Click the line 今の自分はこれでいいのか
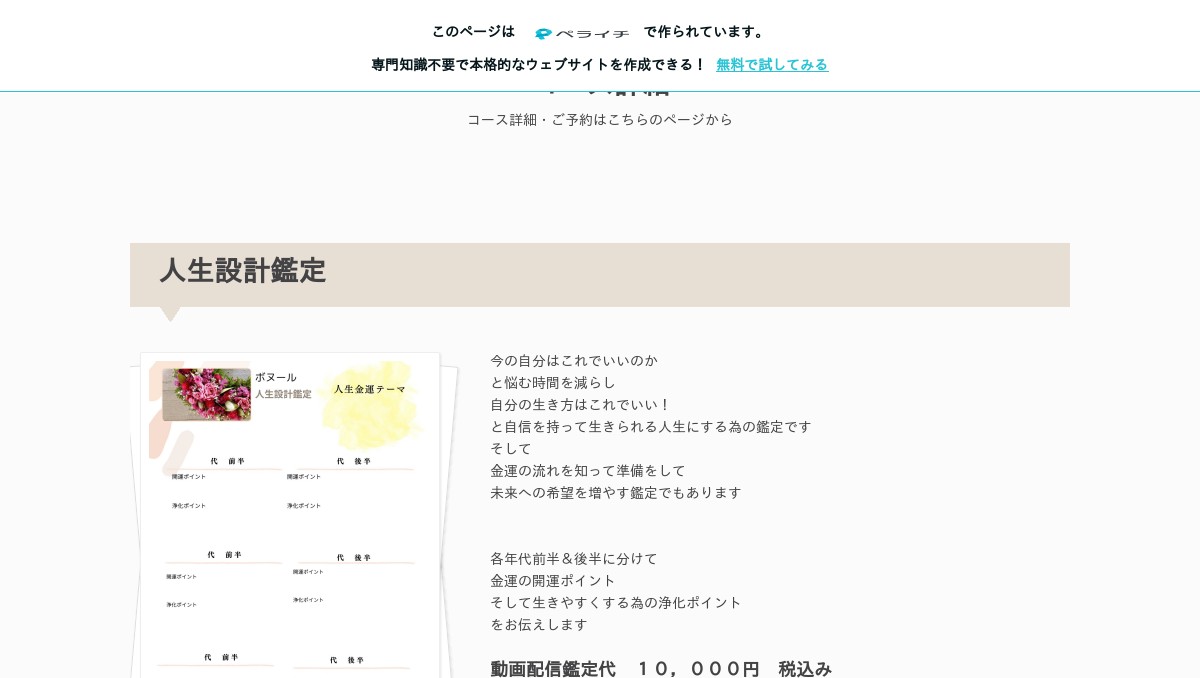This screenshot has width=1200, height=678. [x=574, y=360]
